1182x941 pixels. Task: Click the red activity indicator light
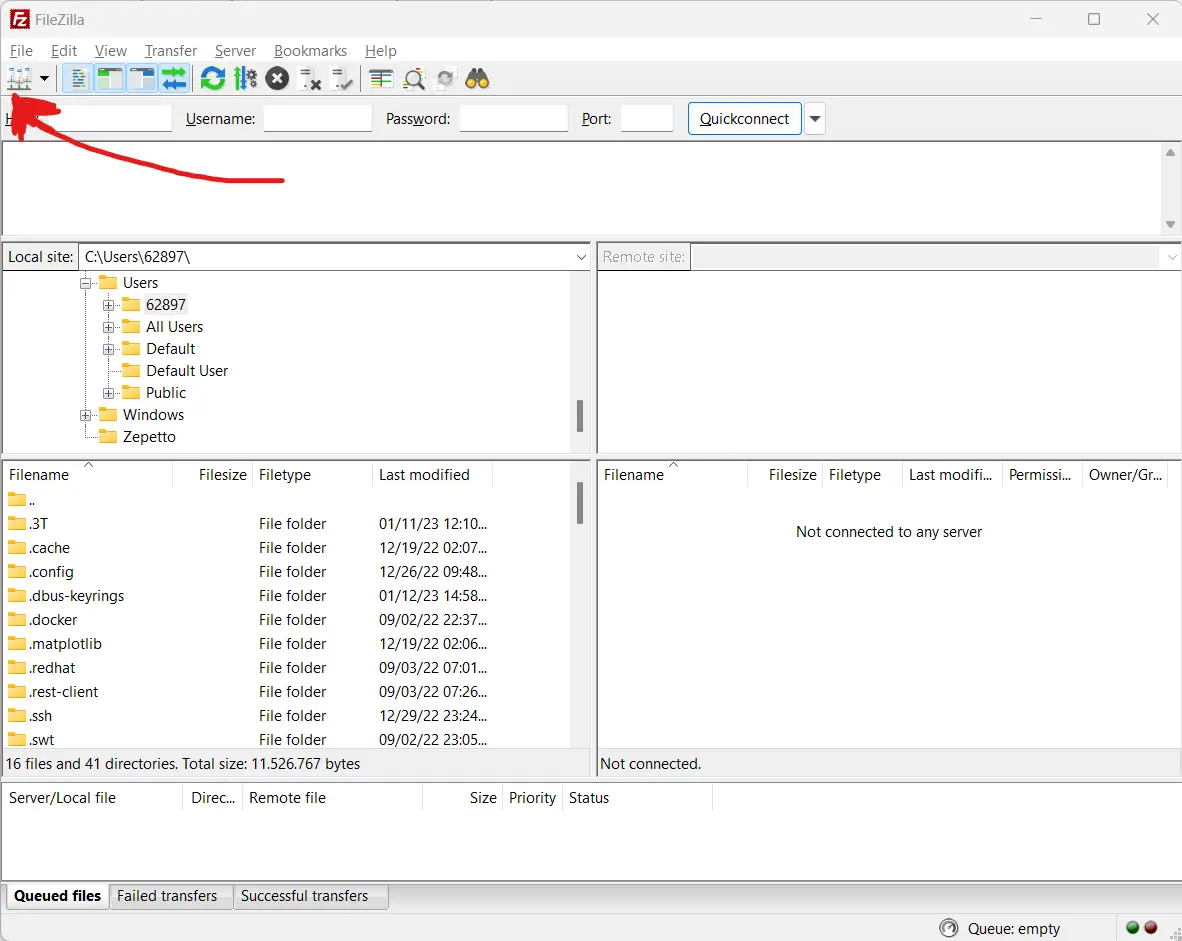click(1150, 927)
